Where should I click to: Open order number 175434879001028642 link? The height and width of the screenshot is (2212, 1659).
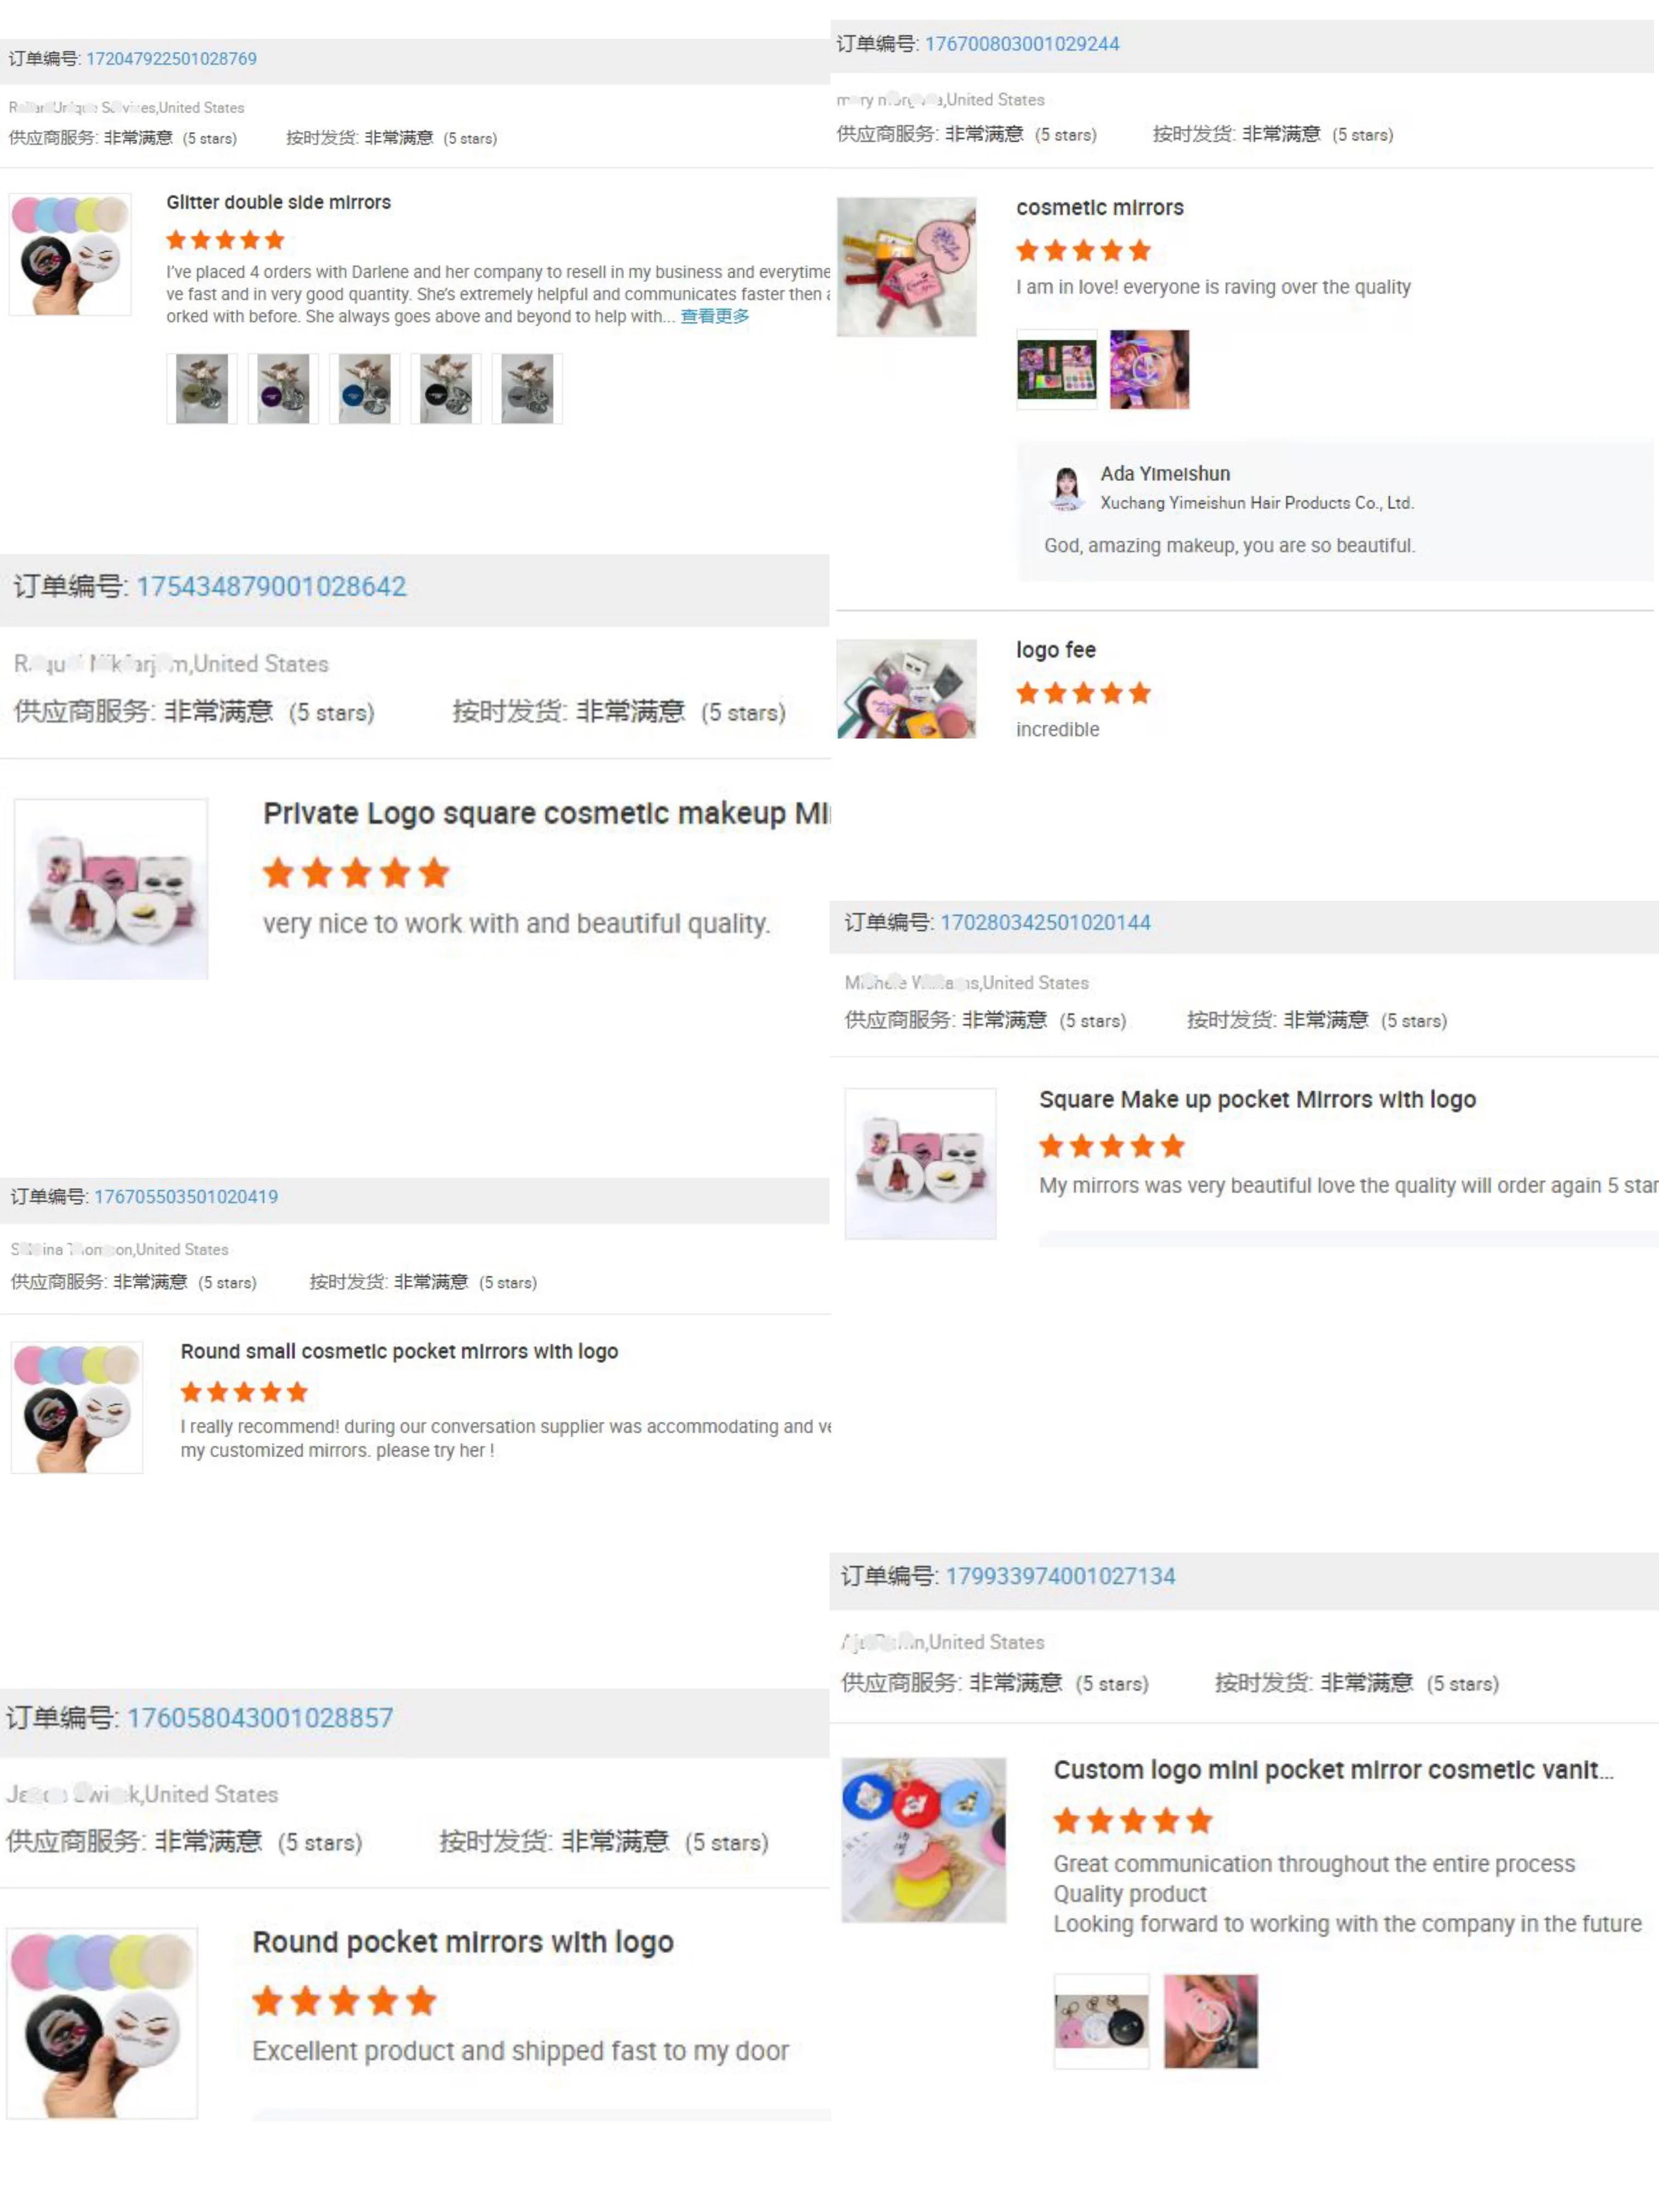pos(271,586)
